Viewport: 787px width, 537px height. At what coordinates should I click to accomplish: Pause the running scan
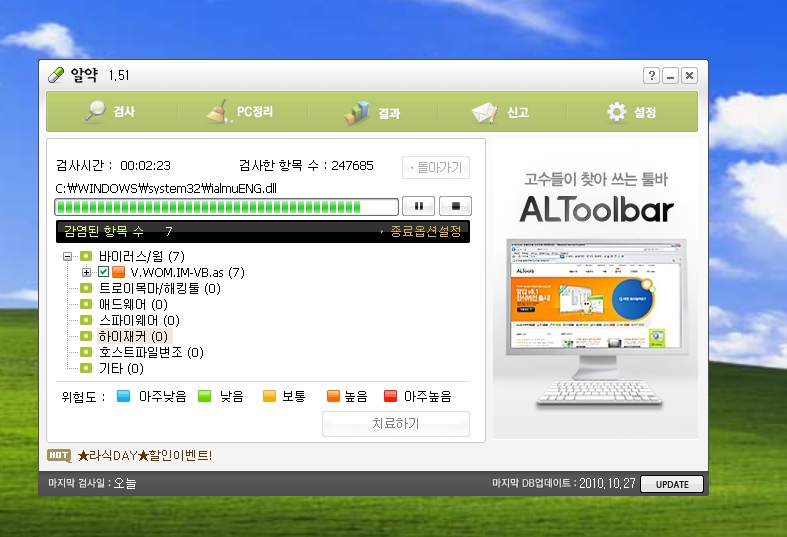[419, 206]
